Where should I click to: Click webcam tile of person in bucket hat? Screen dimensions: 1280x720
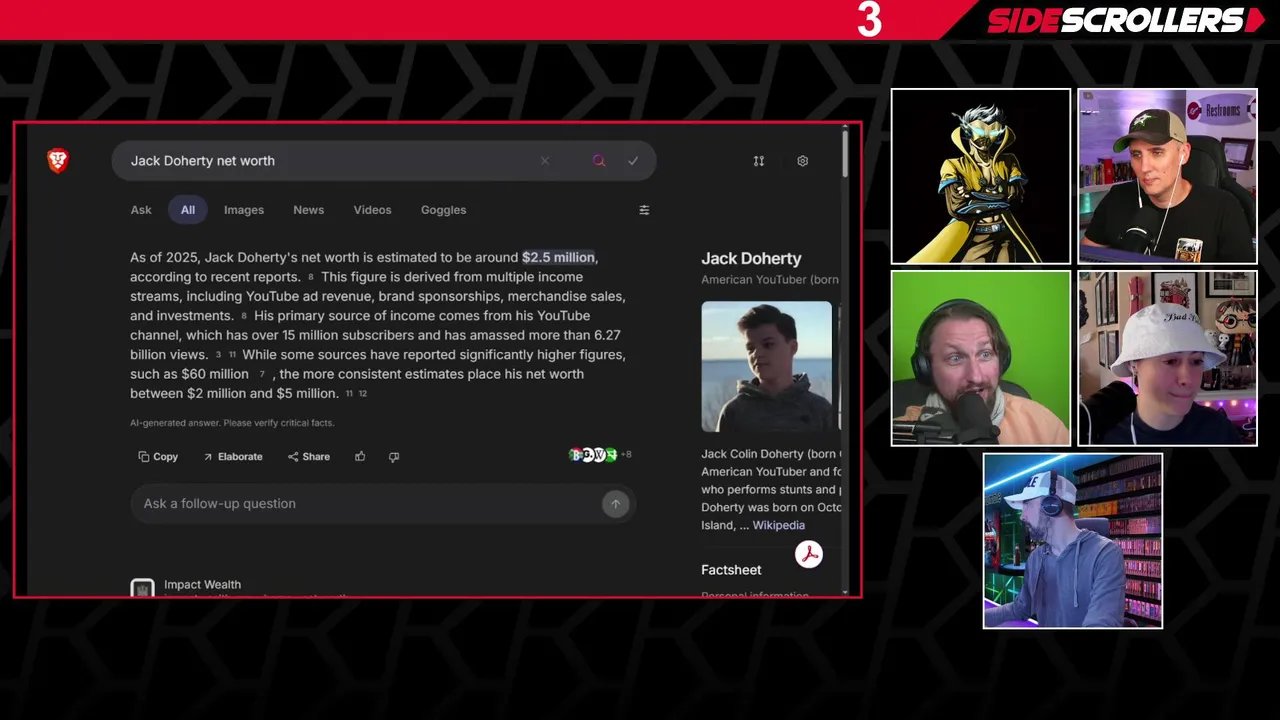coord(1167,358)
